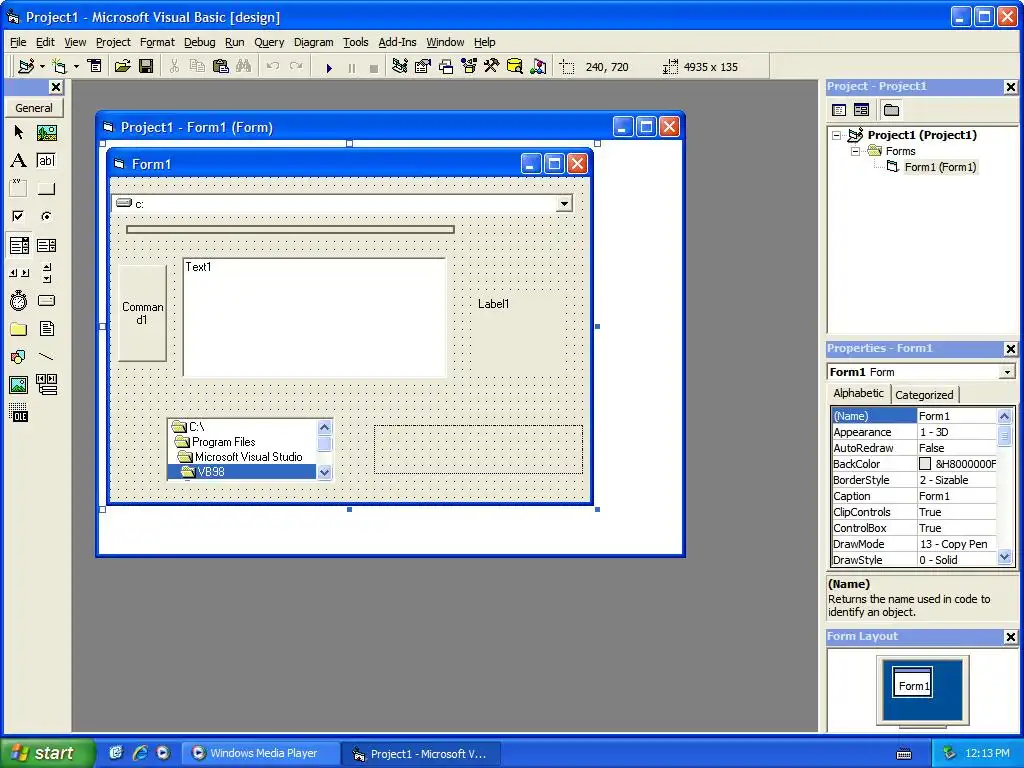Select the ComboBox control tool
Viewport: 1024px width, 768px height.
click(18, 245)
